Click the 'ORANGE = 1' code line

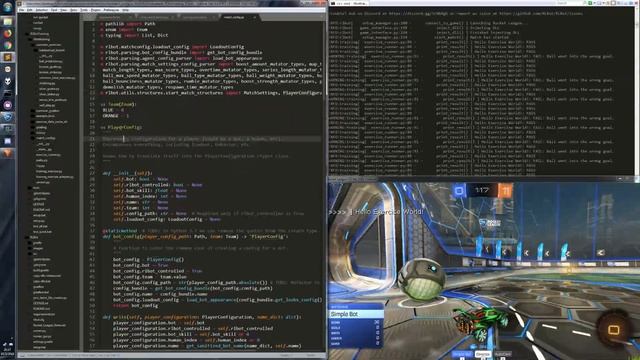(x=116, y=116)
